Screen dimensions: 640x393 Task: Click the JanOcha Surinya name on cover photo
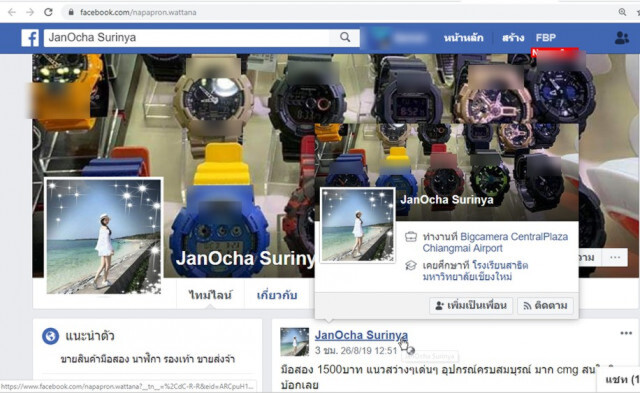pos(246,258)
